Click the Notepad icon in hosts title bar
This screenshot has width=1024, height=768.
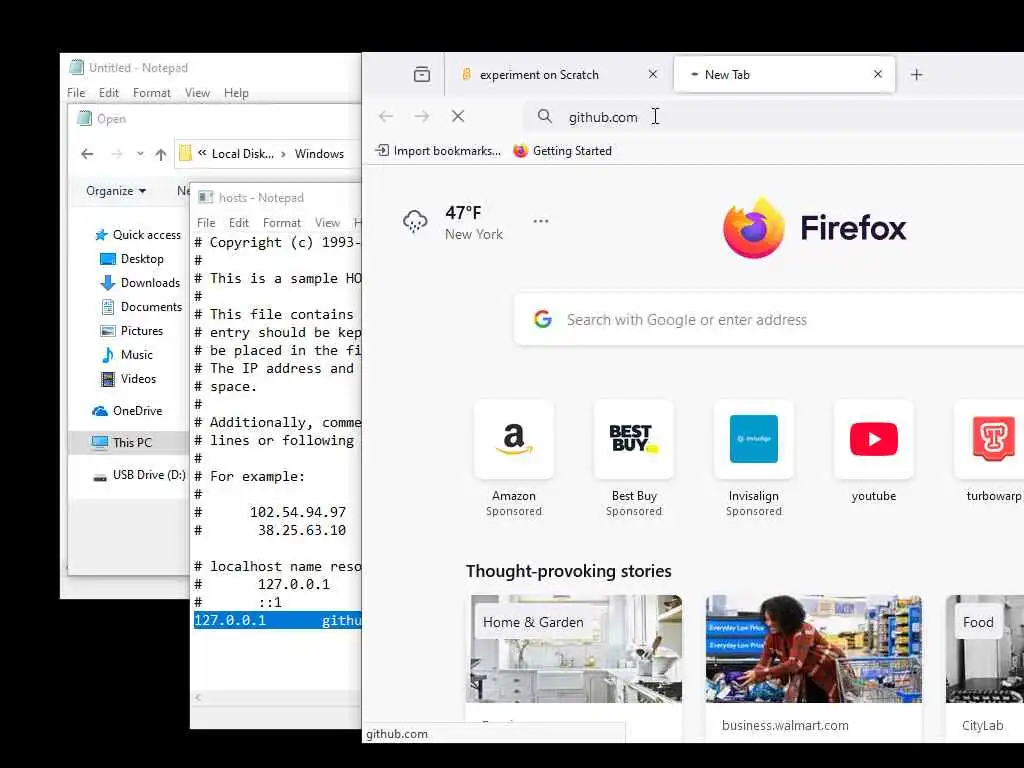point(206,197)
